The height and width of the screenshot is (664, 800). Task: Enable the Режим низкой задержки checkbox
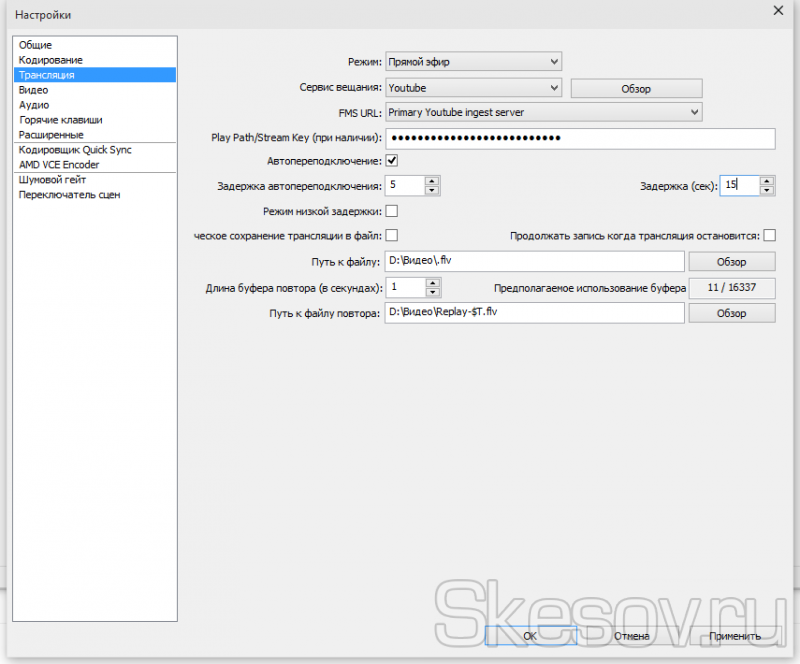[392, 211]
